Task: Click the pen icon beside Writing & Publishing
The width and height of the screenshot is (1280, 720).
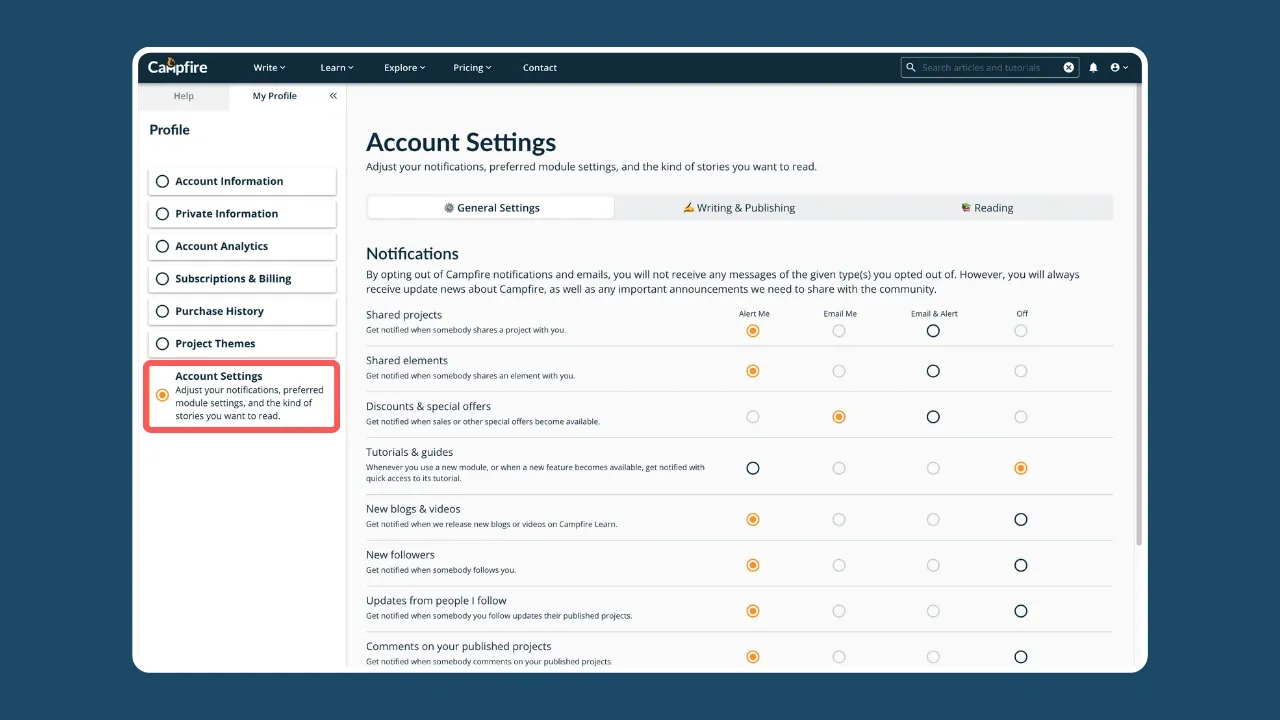Action: pyautogui.click(x=688, y=207)
